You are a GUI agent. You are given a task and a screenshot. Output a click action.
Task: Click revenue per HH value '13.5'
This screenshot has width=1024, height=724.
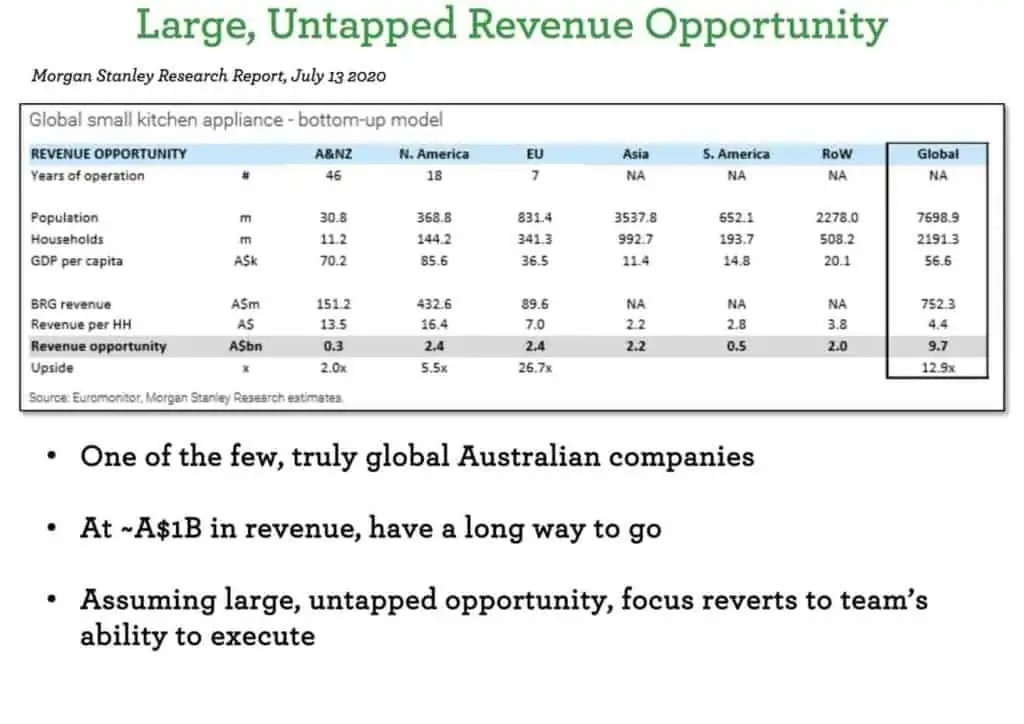click(333, 324)
